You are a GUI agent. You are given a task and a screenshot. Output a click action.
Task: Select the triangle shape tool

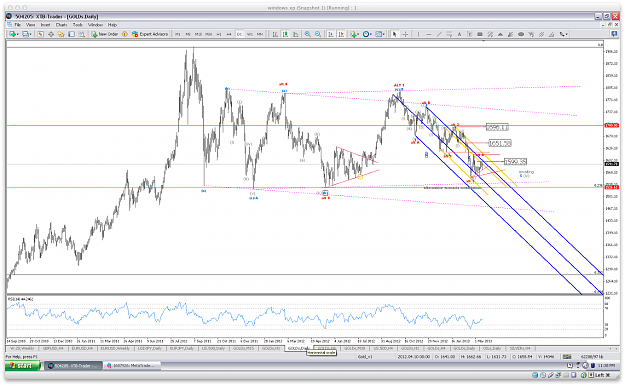(500, 34)
